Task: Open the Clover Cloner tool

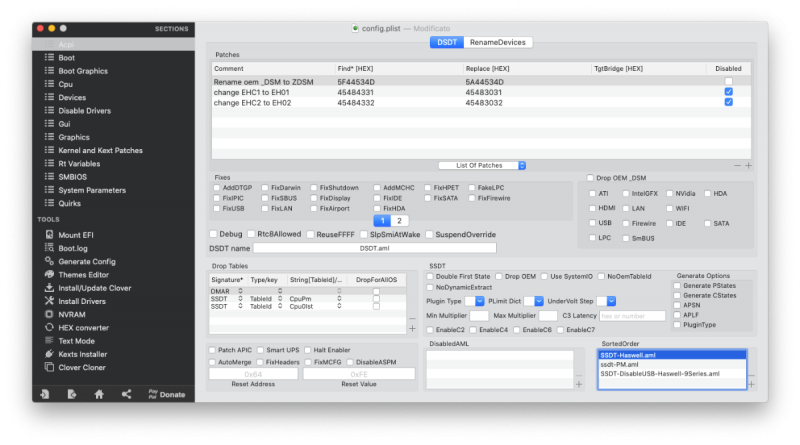Action: (x=83, y=367)
